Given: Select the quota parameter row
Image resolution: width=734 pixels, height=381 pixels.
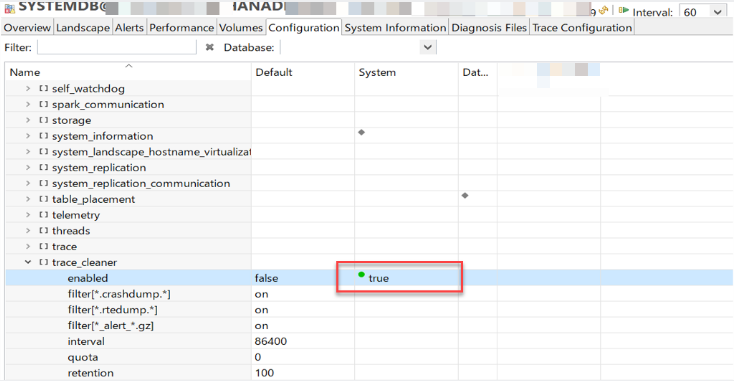Looking at the screenshot, I should (x=369, y=357).
